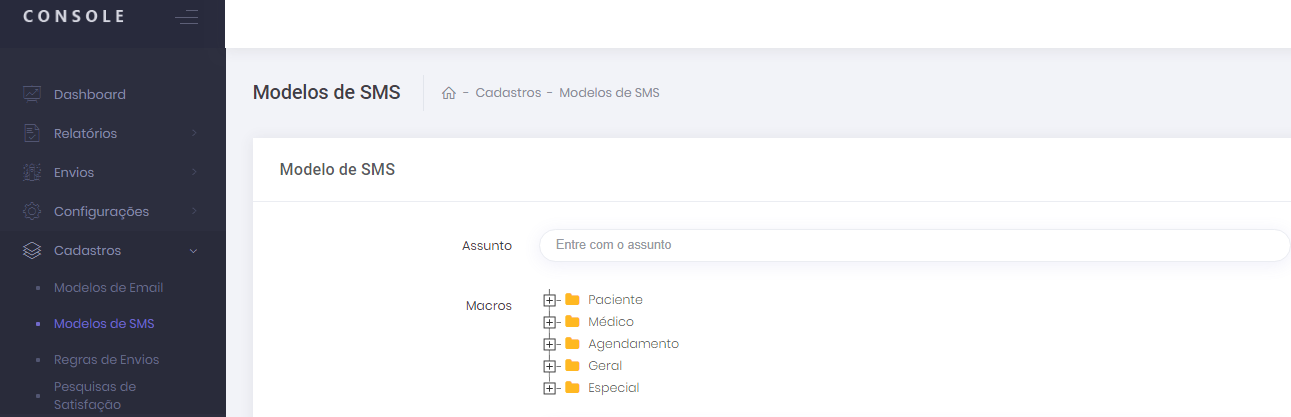Viewport: 1291px width, 417px height.
Task: Toggle the sidebar with hamburger icon
Action: tap(186, 17)
